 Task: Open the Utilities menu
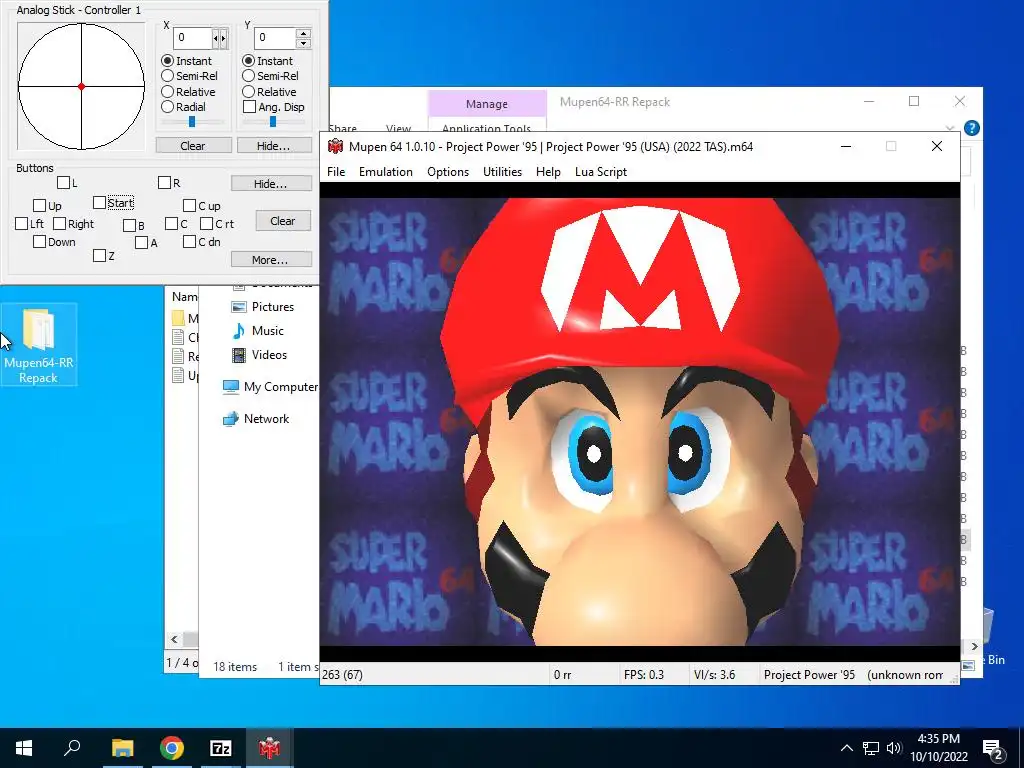(x=502, y=172)
